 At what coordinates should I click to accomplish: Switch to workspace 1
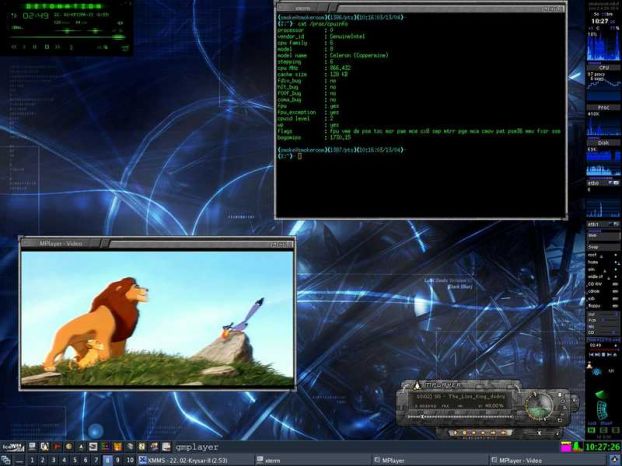point(32,460)
